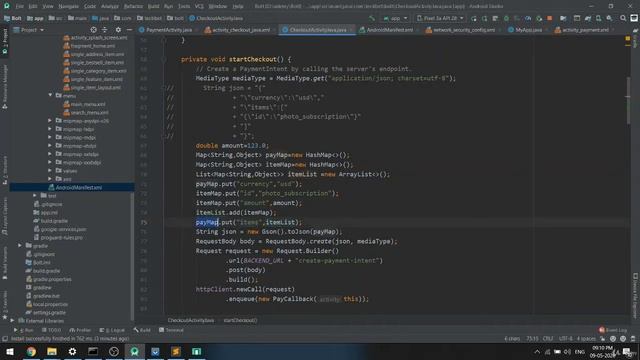Open the Navigate menu
Image resolution: width=640 pixels, height=360 pixels.
click(69, 6)
